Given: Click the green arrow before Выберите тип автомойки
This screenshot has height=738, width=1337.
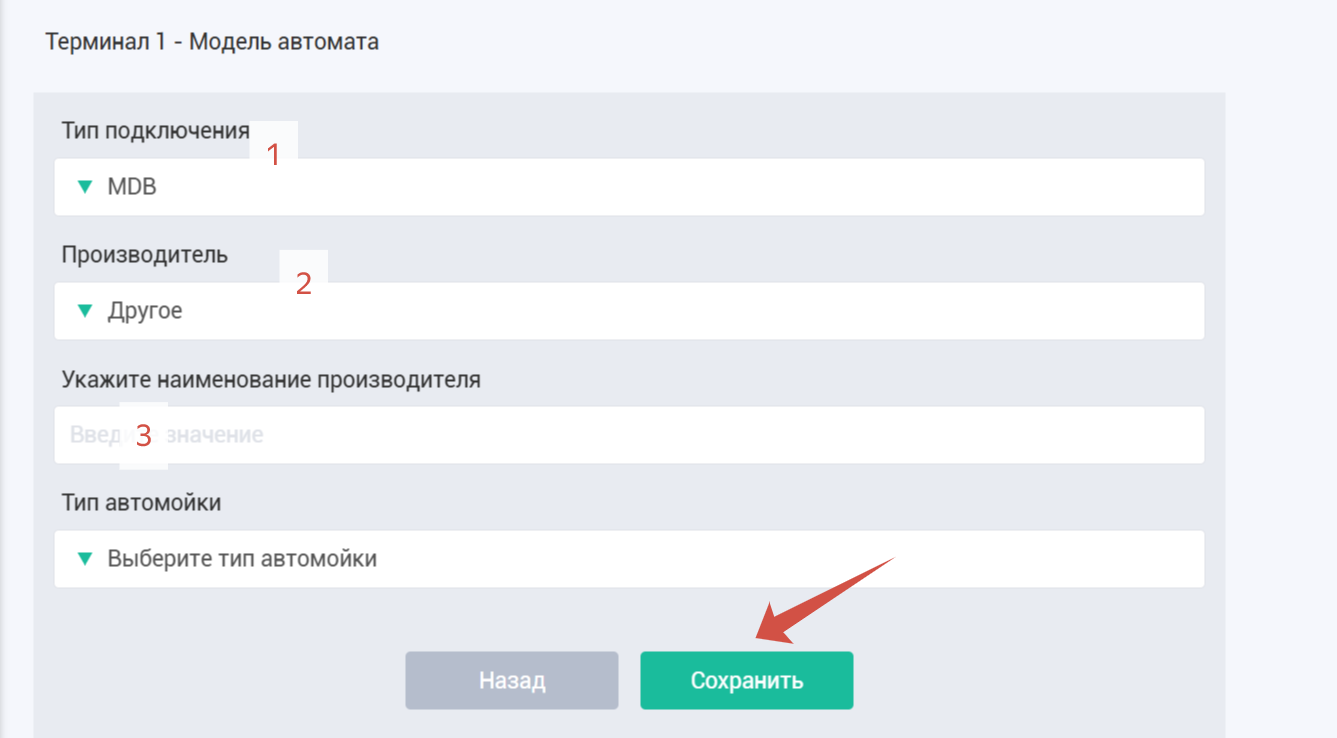Looking at the screenshot, I should coord(85,559).
